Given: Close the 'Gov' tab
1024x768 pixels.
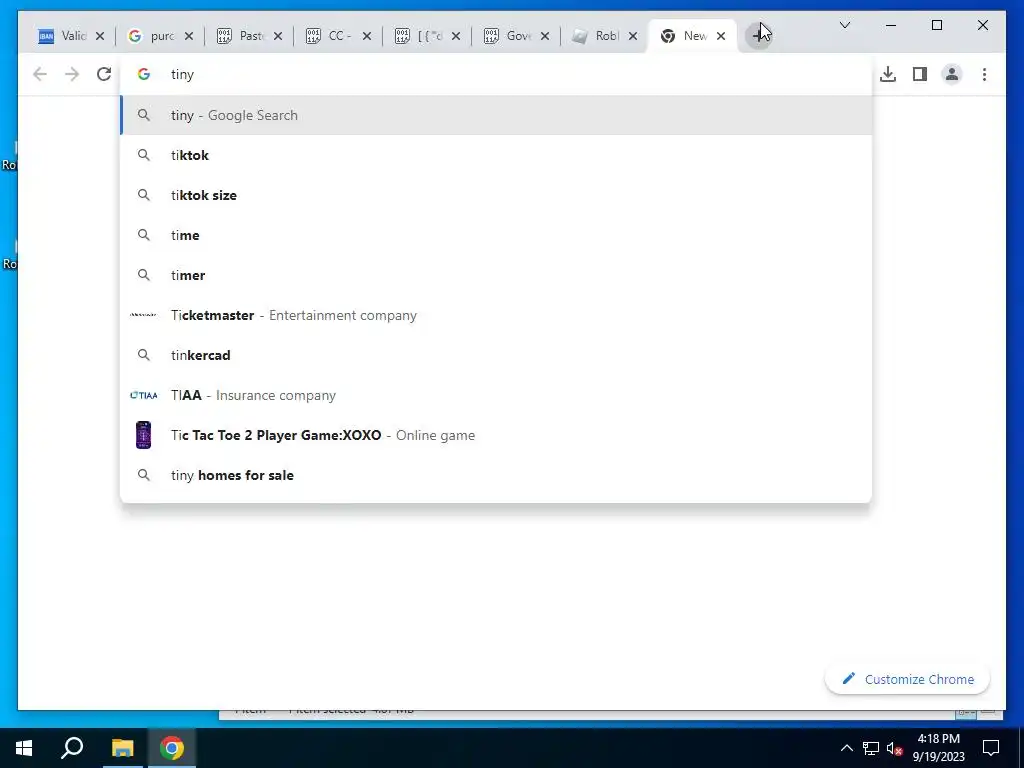Looking at the screenshot, I should [x=545, y=36].
